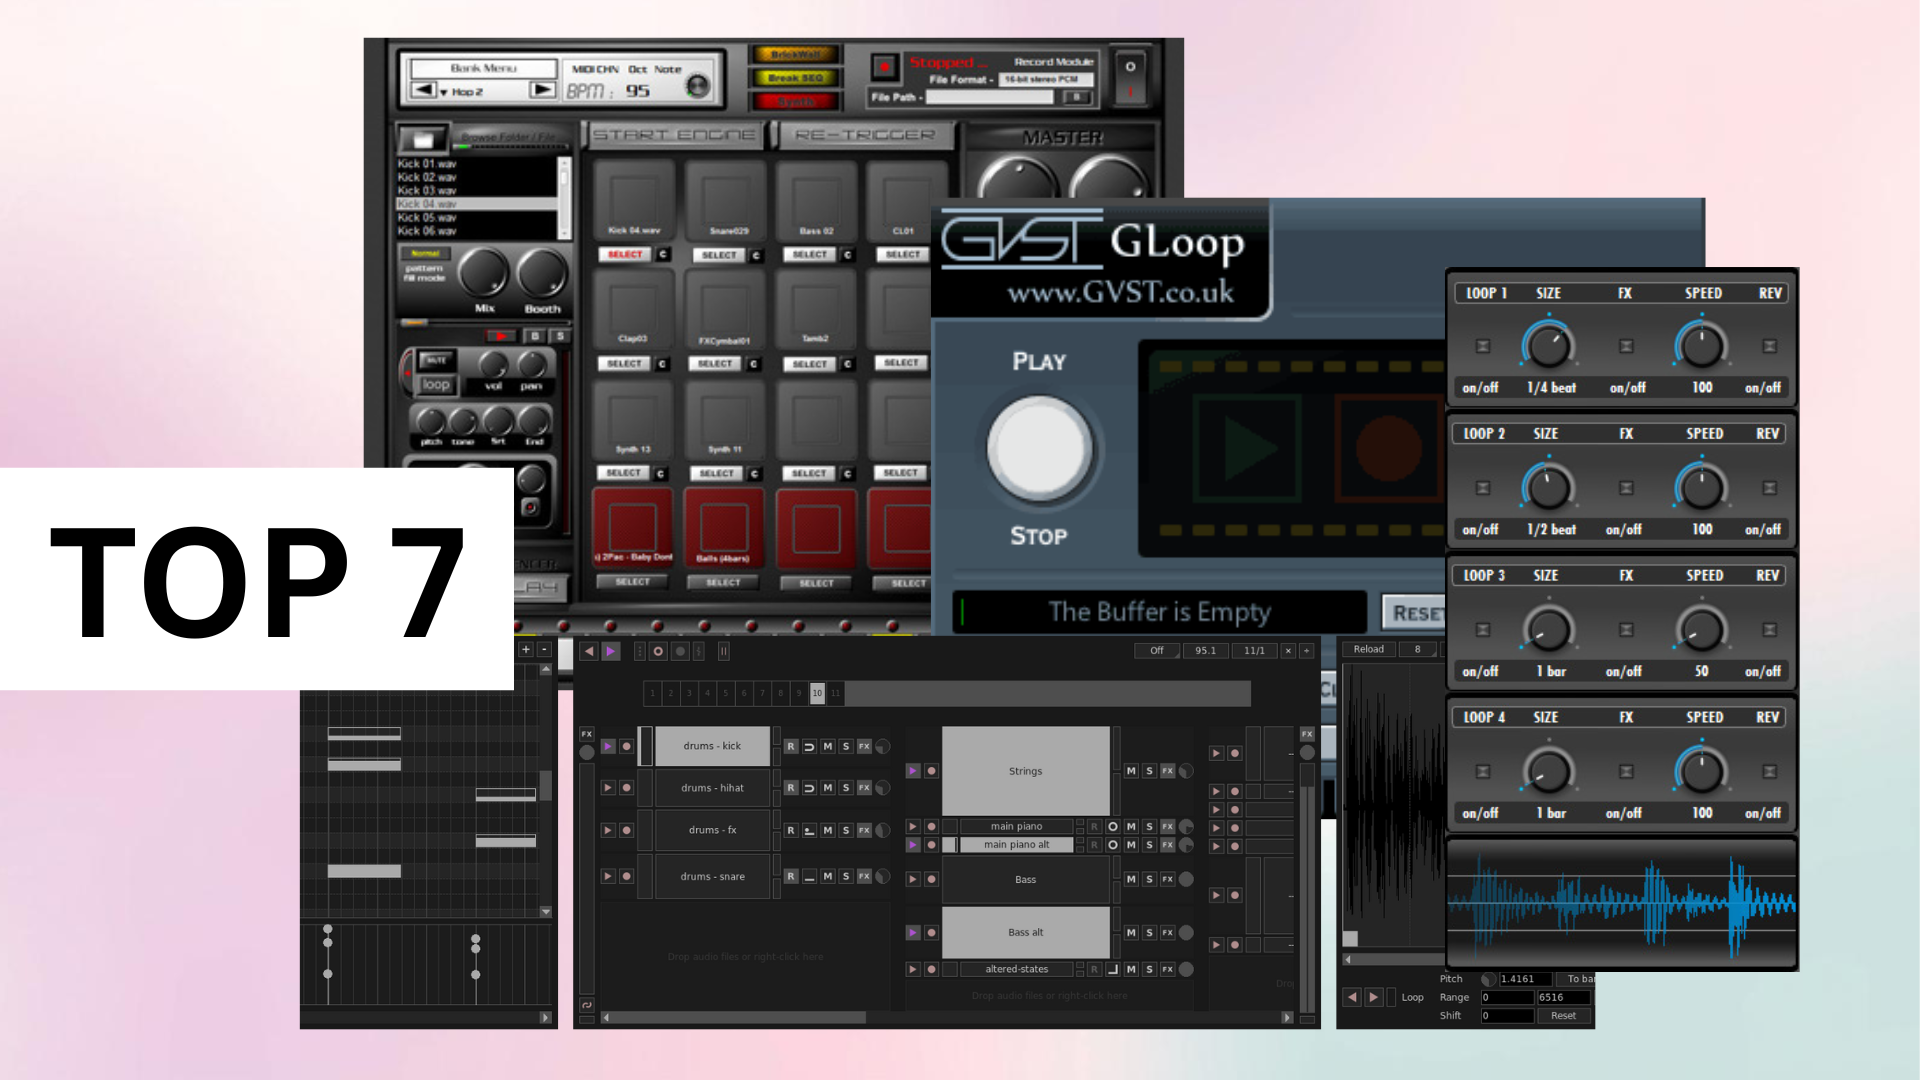Image resolution: width=1920 pixels, height=1080 pixels.
Task: Trigger the Snare029 drum pad
Action: [726, 200]
